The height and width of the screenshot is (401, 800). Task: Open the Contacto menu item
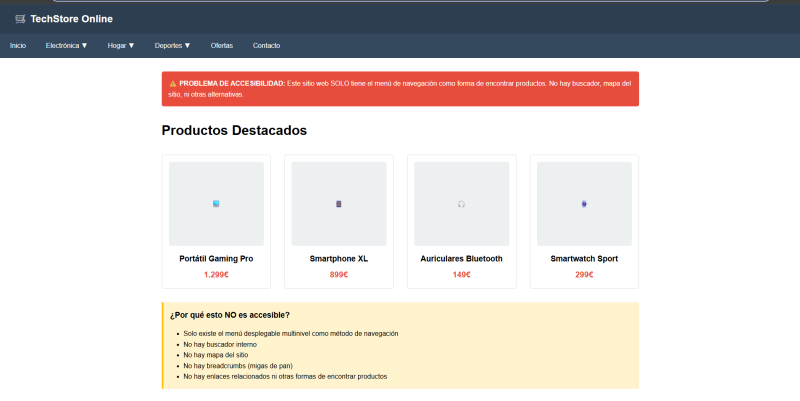pyautogui.click(x=266, y=45)
